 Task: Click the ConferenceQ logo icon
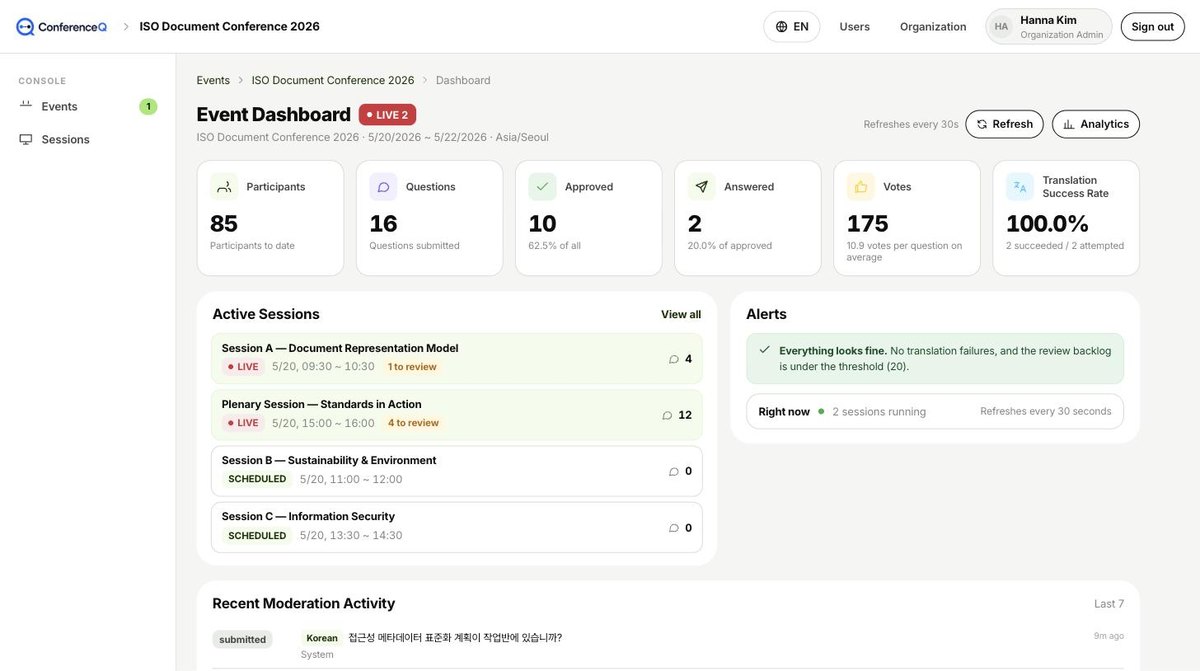[25, 27]
